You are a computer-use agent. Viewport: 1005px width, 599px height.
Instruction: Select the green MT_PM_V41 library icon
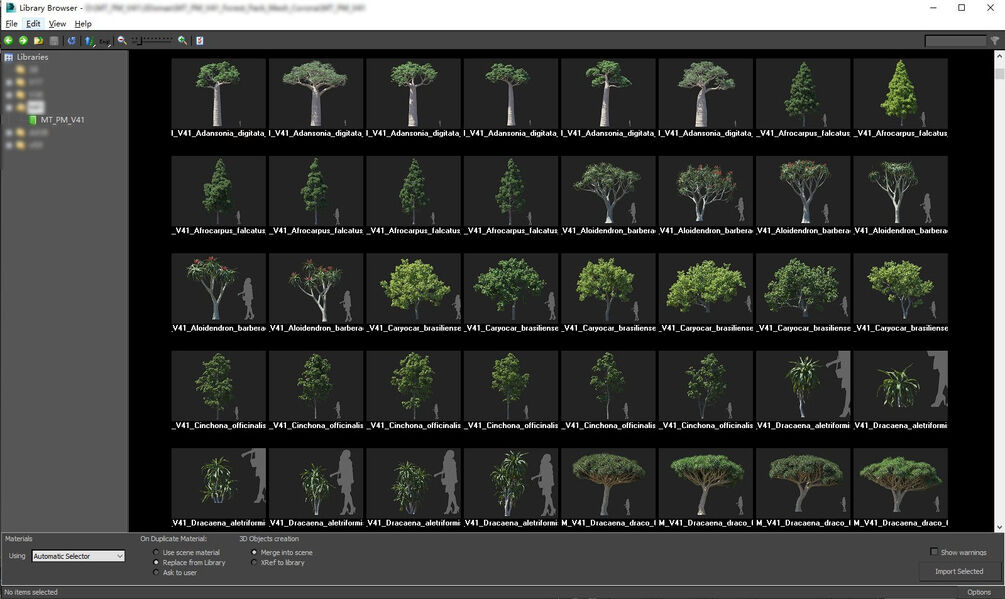tap(34, 119)
